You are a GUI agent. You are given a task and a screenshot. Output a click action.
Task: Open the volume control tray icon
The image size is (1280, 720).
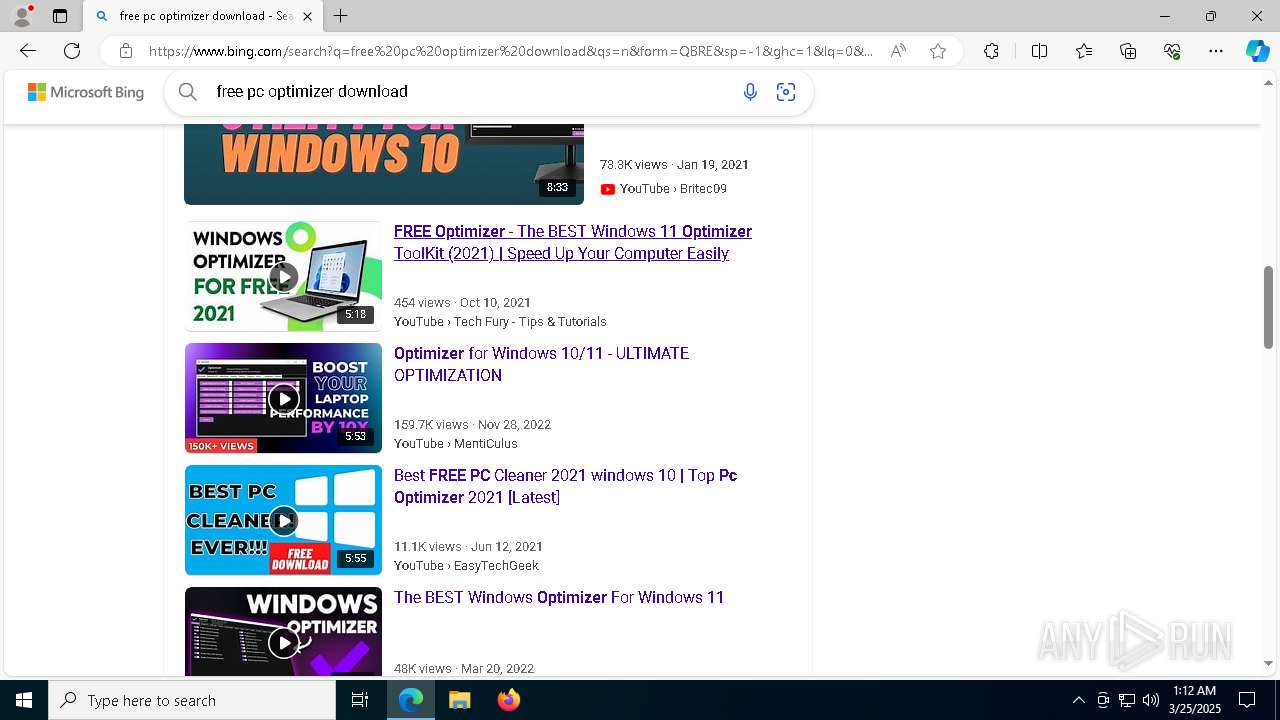(x=1151, y=700)
